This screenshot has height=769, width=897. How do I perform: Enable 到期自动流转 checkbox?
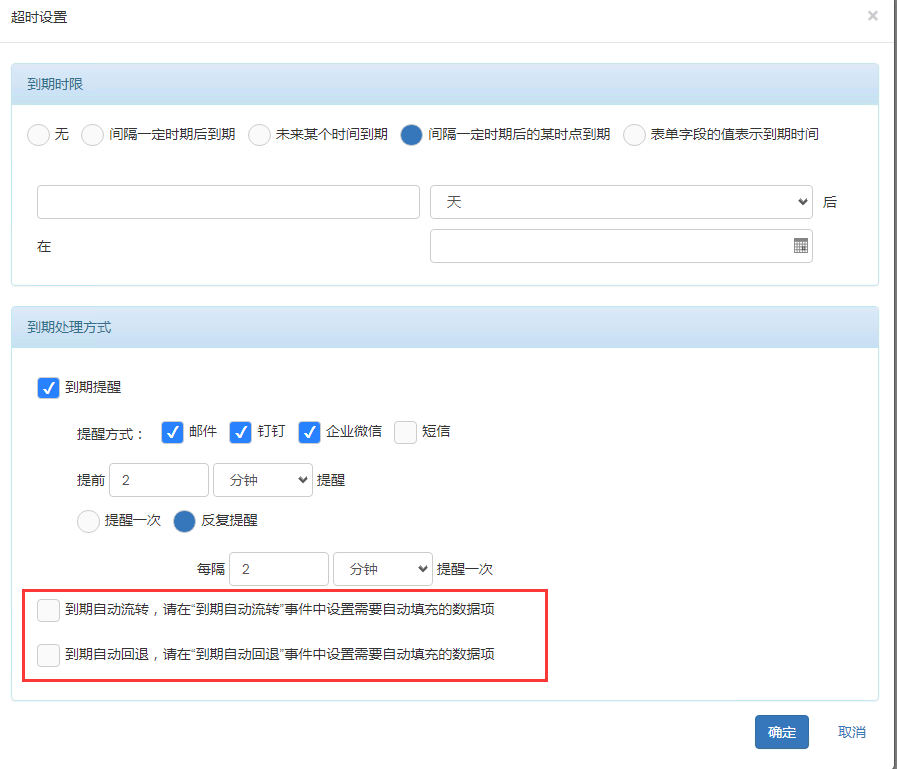48,610
